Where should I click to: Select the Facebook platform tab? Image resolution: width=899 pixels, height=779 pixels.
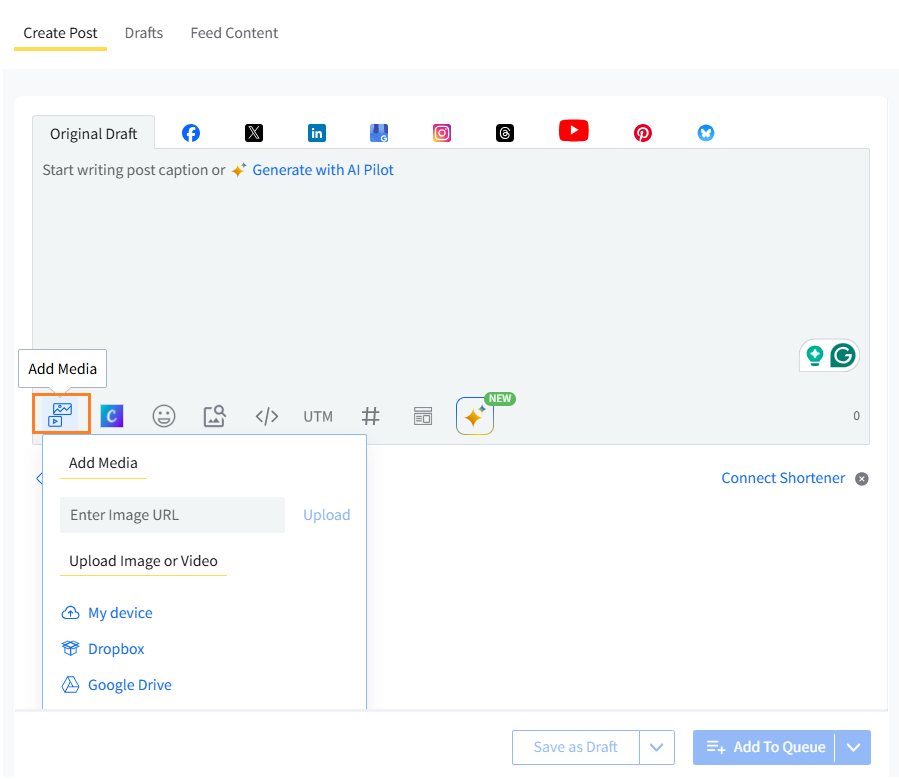pyautogui.click(x=191, y=133)
